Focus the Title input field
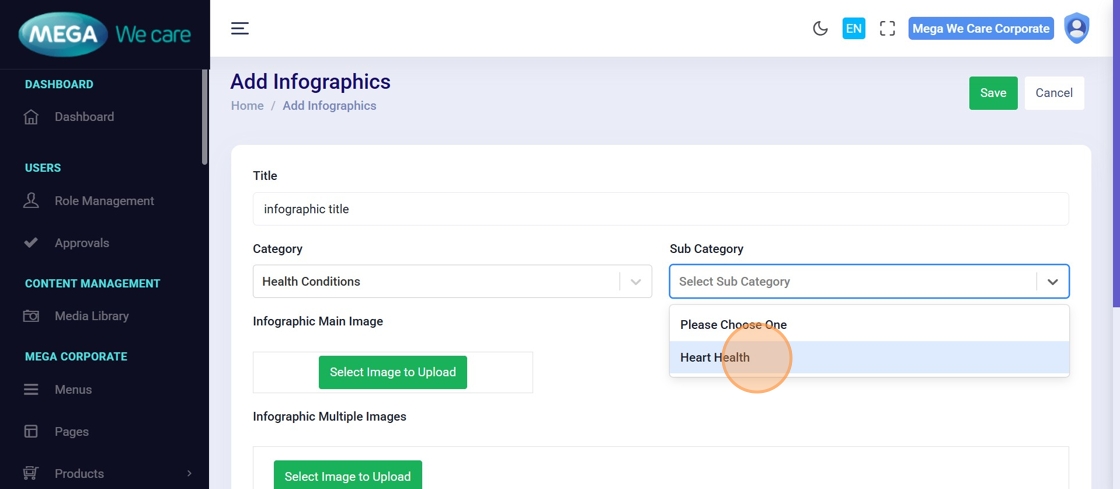Image resolution: width=1120 pixels, height=489 pixels. pos(660,209)
